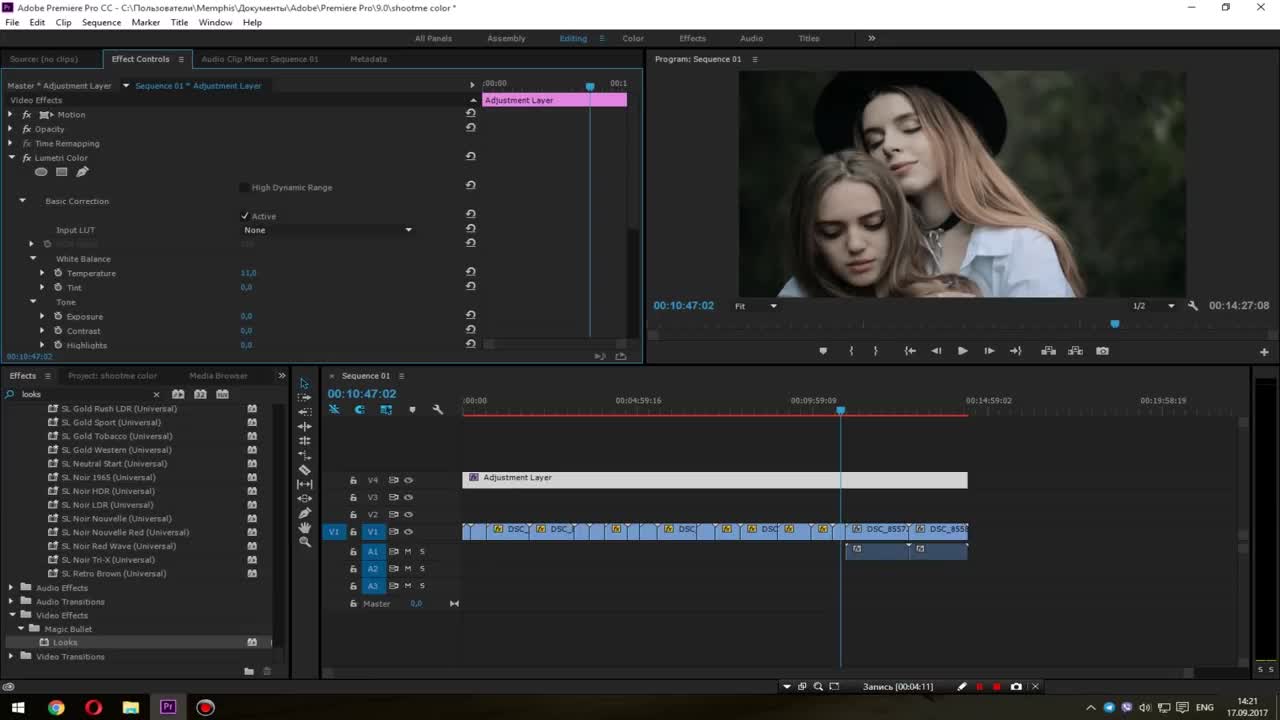The height and width of the screenshot is (720, 1280).
Task: Open the Input LUT dropdown
Action: coord(327,230)
